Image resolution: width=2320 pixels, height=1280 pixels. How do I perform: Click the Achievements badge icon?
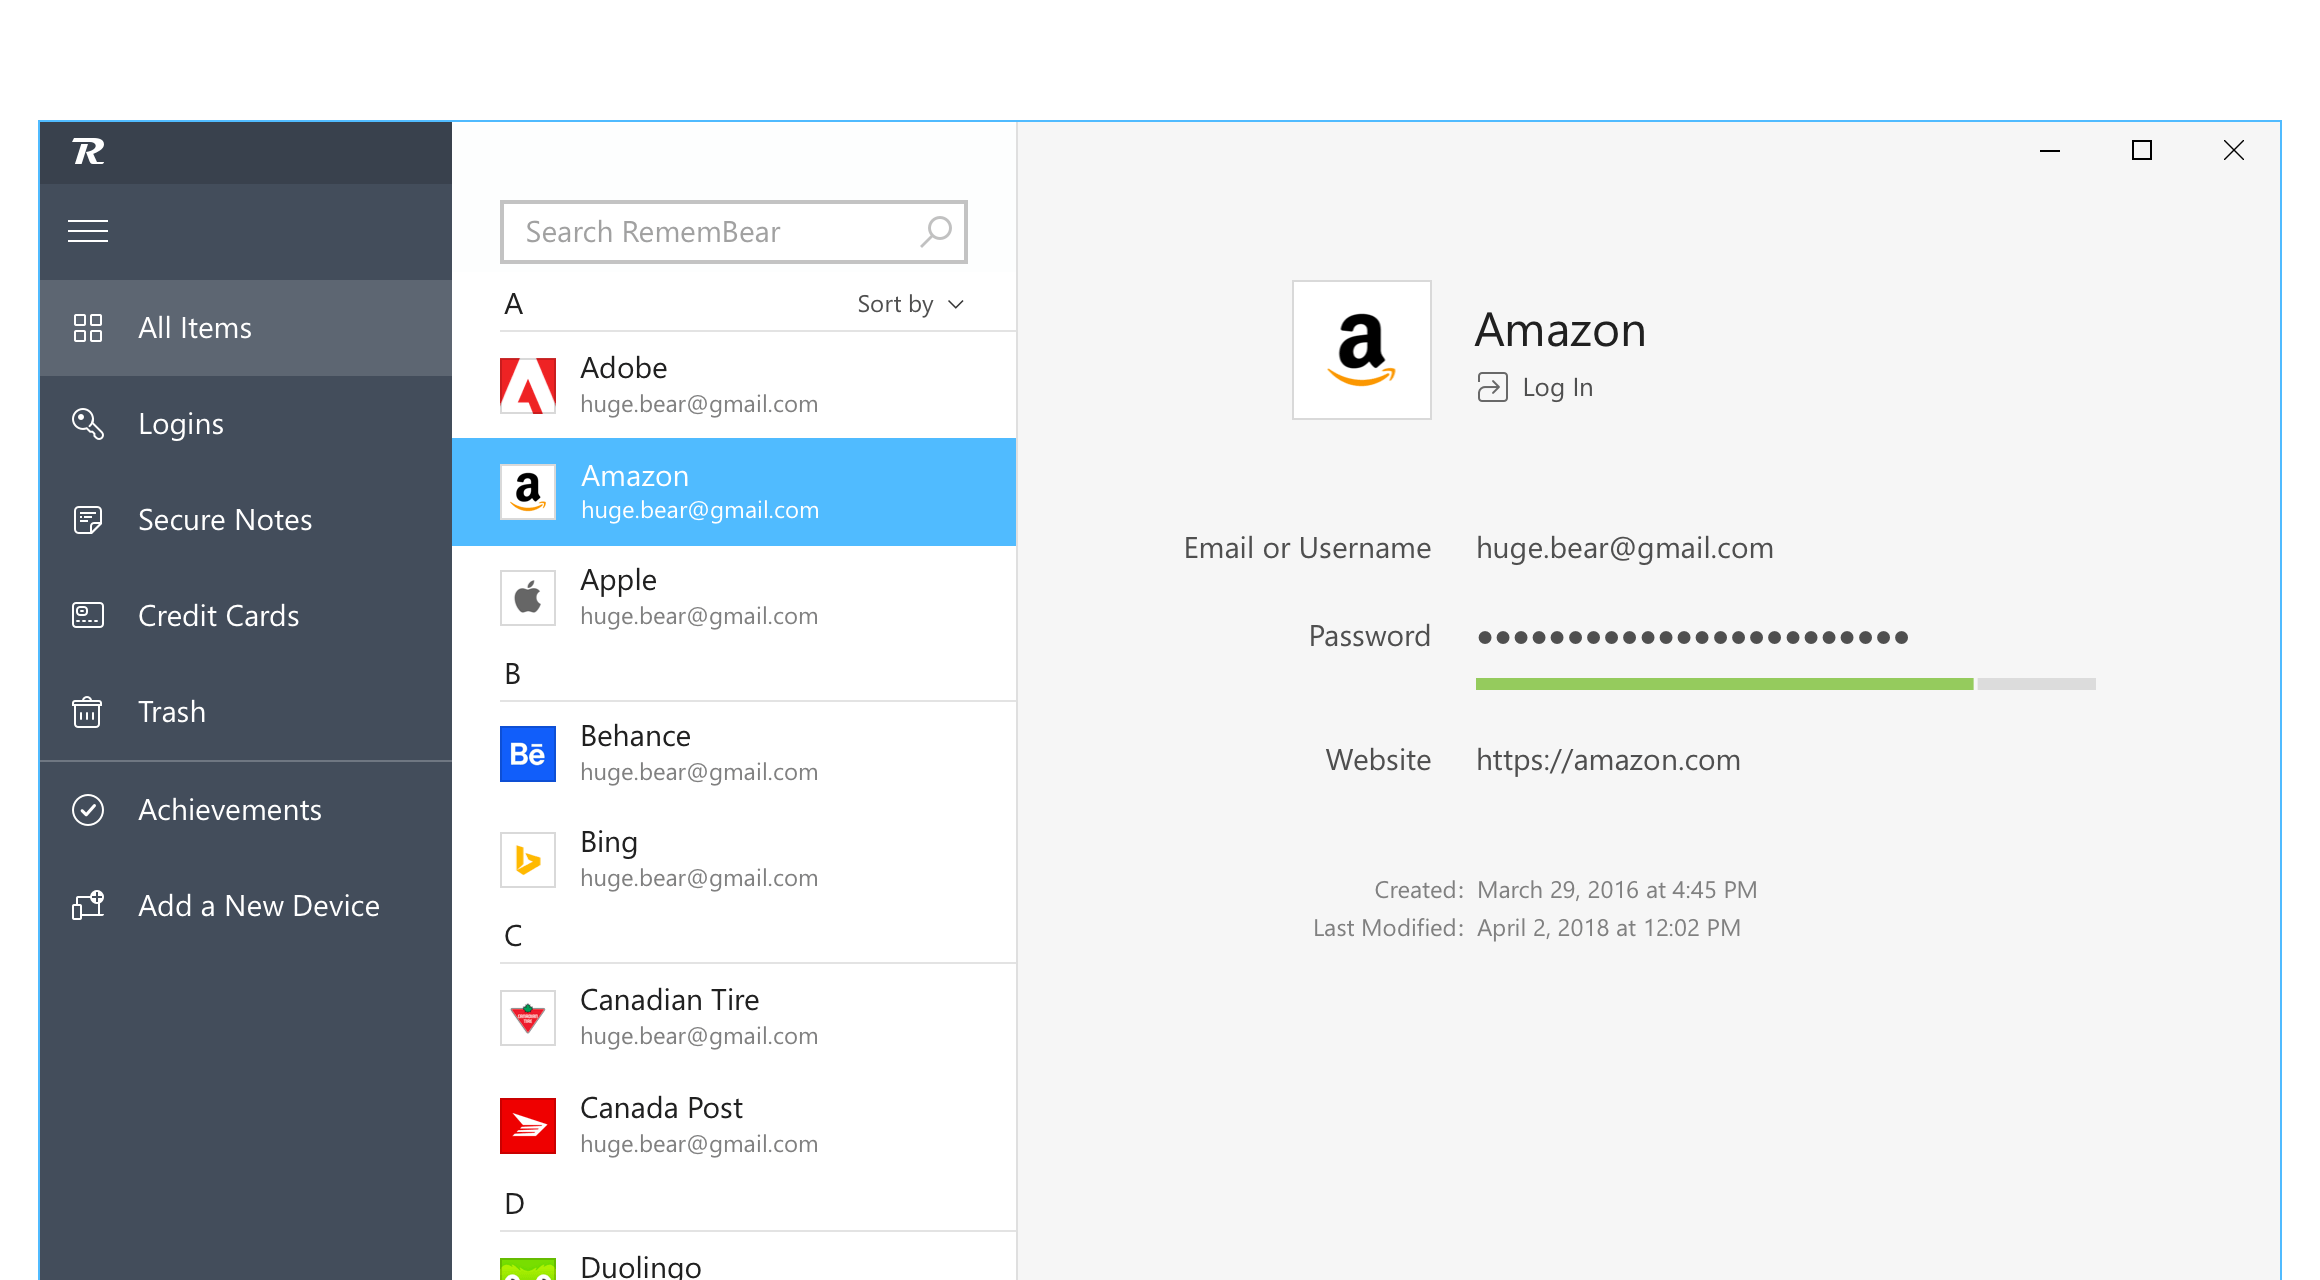[x=88, y=809]
